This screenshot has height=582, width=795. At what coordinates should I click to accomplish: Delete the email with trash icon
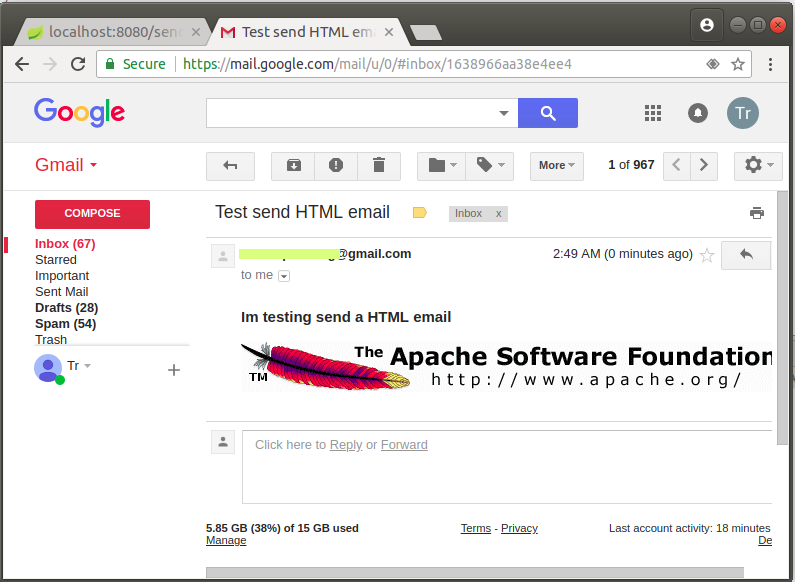379,166
